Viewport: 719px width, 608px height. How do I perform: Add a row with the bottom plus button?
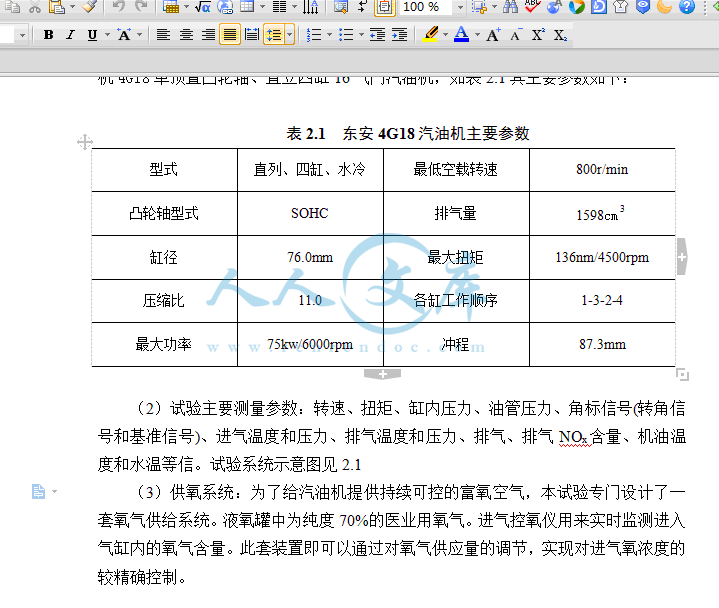pos(382,374)
